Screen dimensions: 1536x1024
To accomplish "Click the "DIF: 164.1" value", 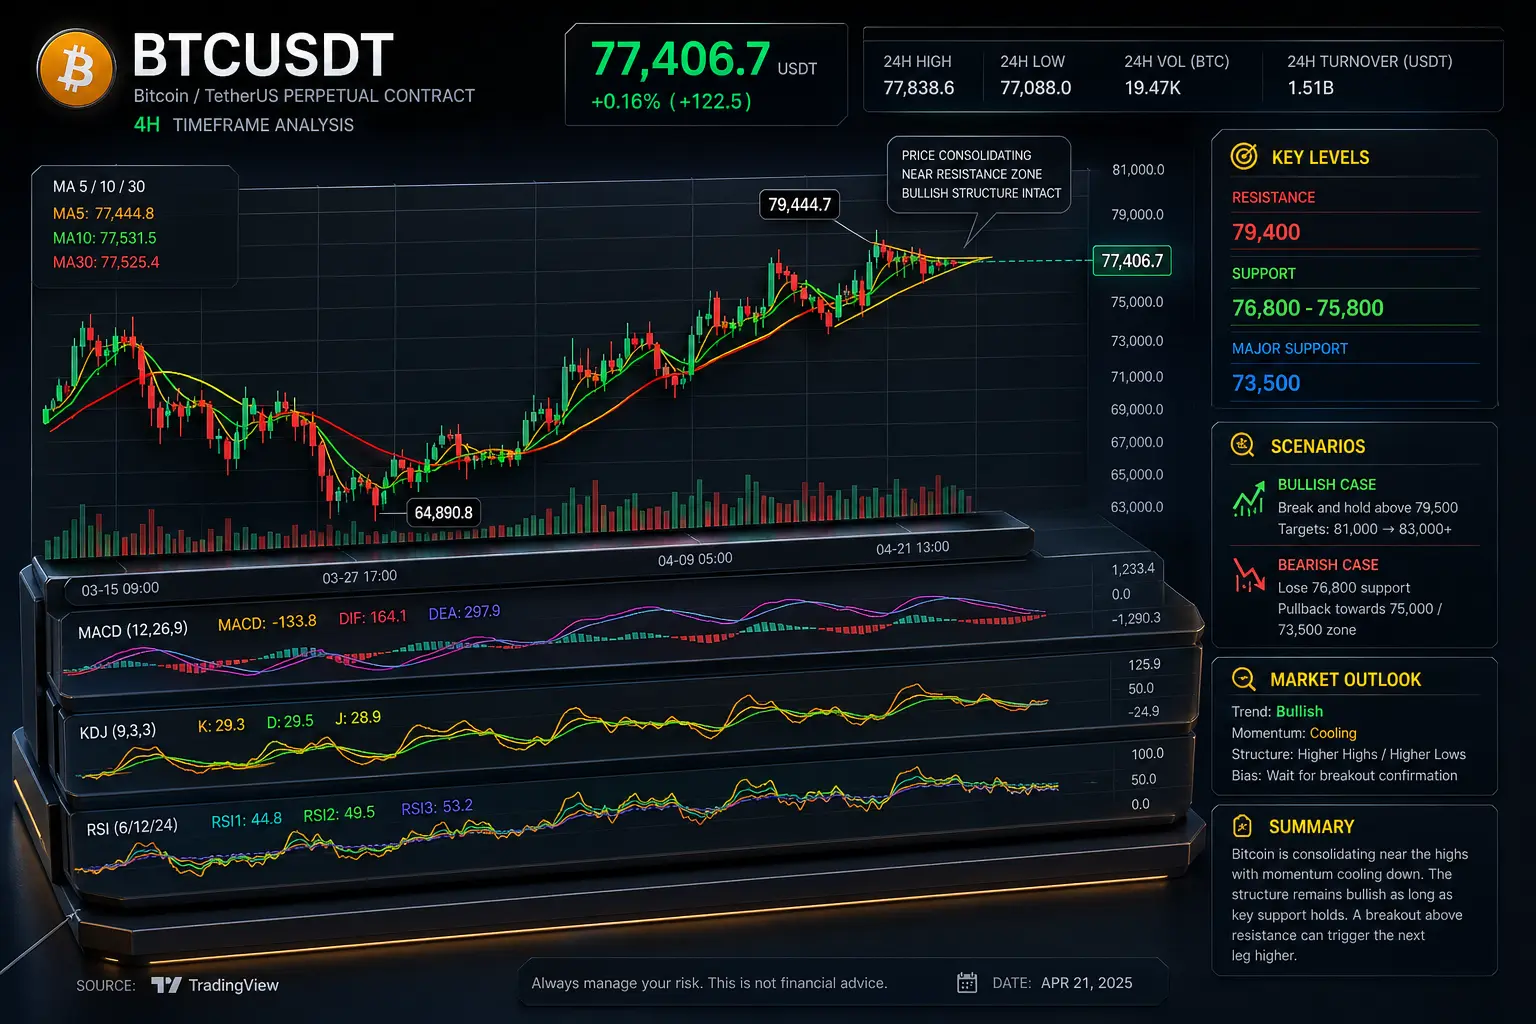I will pos(372,618).
